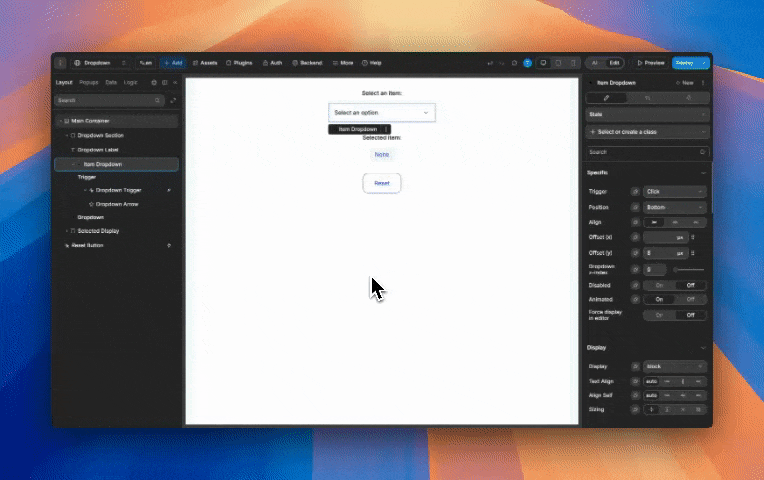The height and width of the screenshot is (480, 764).
Task: Collapse the Display section
Action: coord(703,348)
